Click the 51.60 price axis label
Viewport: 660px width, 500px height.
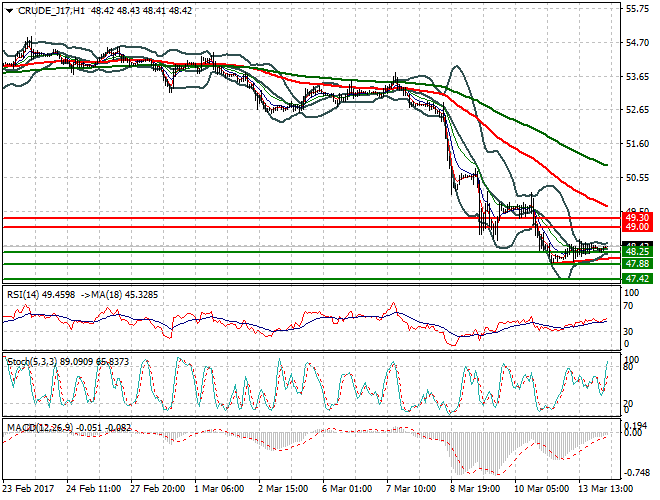tap(637, 144)
